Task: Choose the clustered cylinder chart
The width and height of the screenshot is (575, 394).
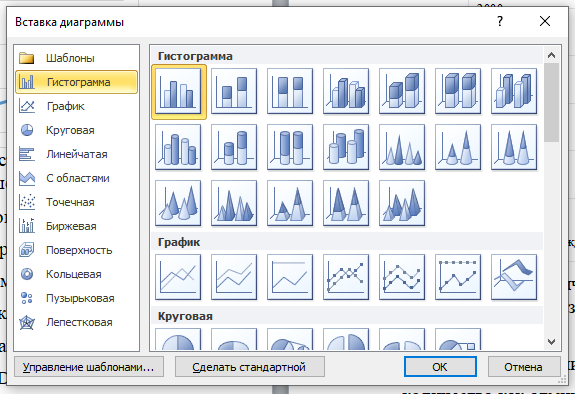Action: pyautogui.click(x=178, y=147)
